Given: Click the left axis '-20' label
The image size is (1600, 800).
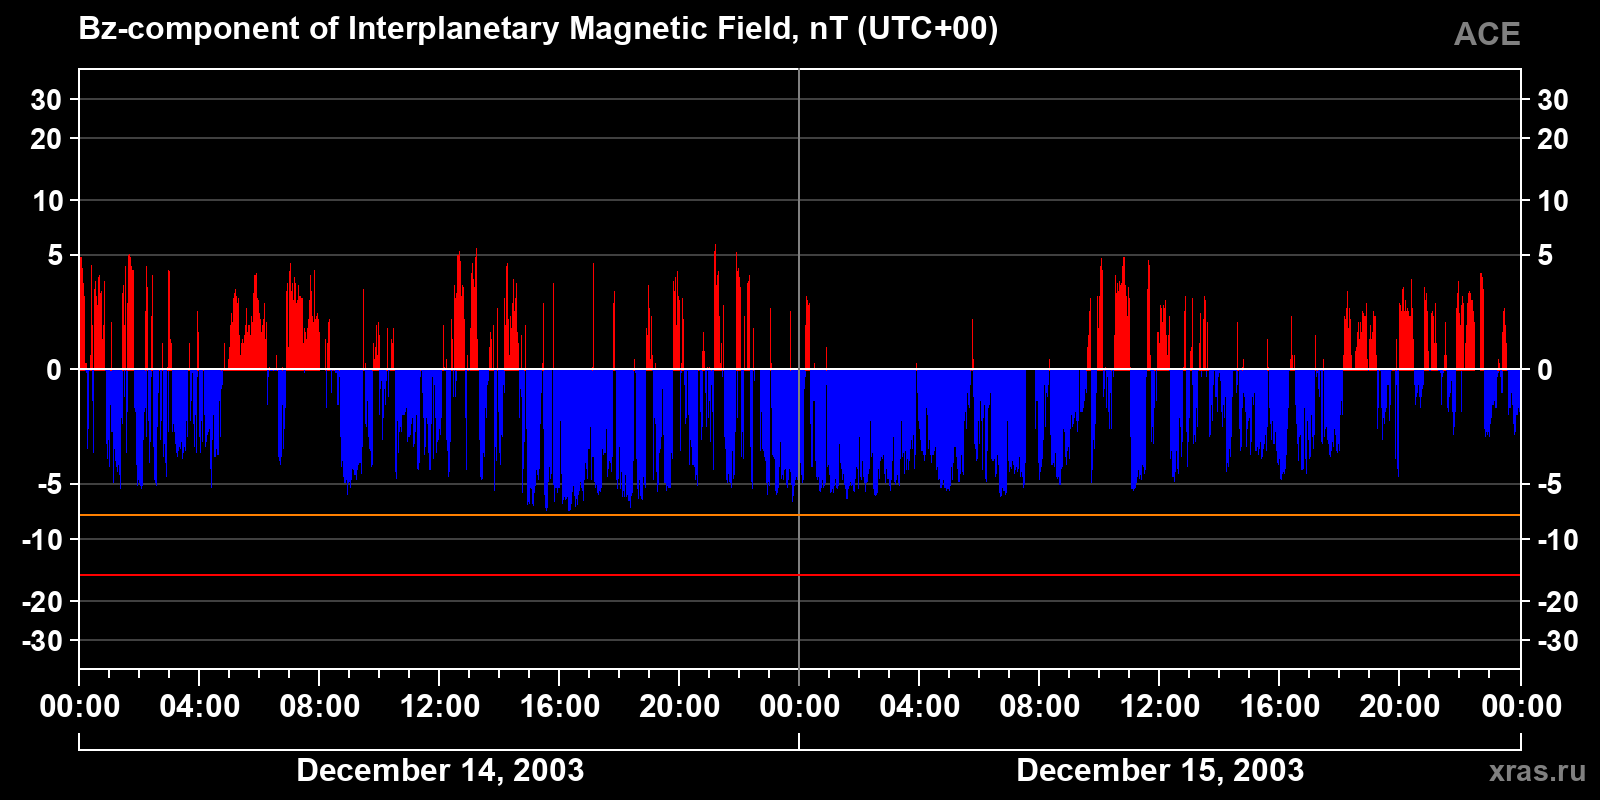Looking at the screenshot, I should tap(43, 602).
